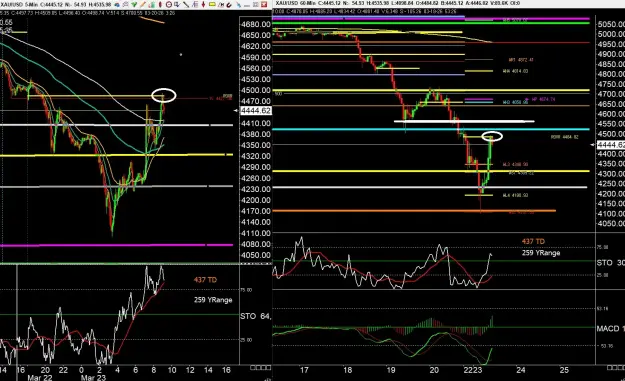Click the MACD indicator label
Screen dimensions: 625x381
click(611, 329)
